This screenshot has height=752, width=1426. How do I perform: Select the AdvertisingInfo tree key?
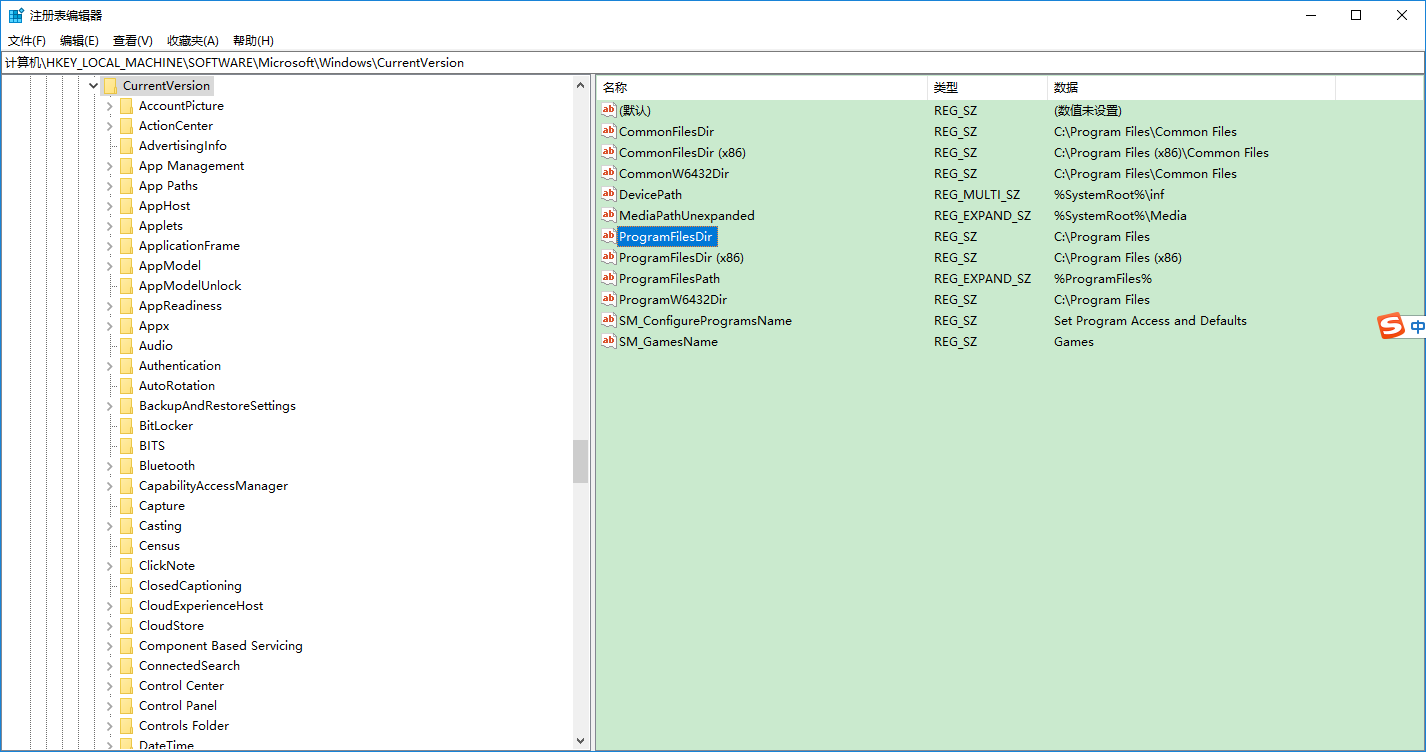(183, 146)
